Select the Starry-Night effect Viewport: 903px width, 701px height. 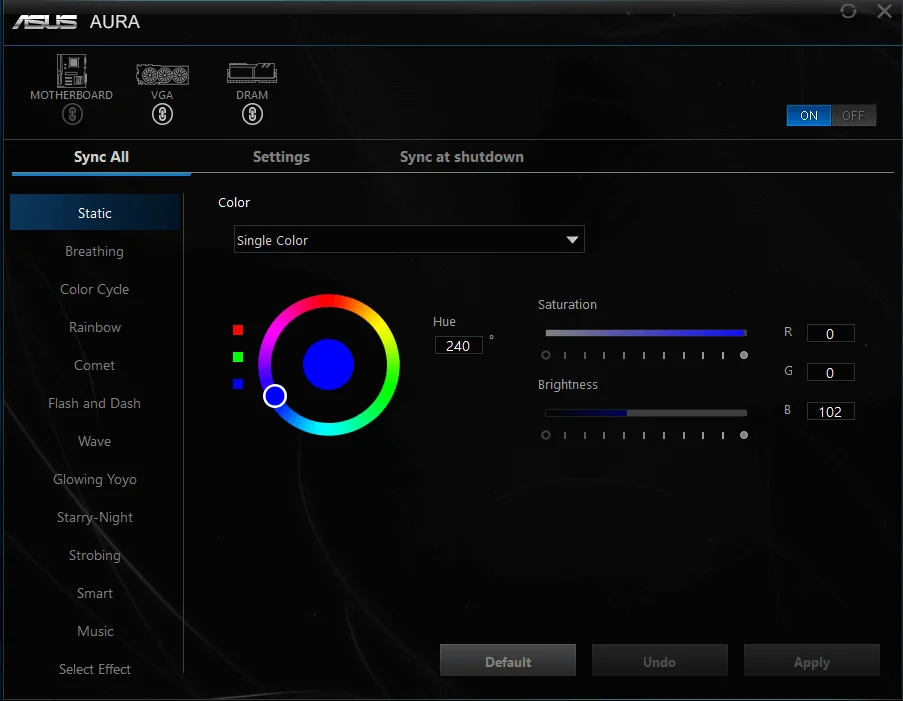tap(95, 517)
